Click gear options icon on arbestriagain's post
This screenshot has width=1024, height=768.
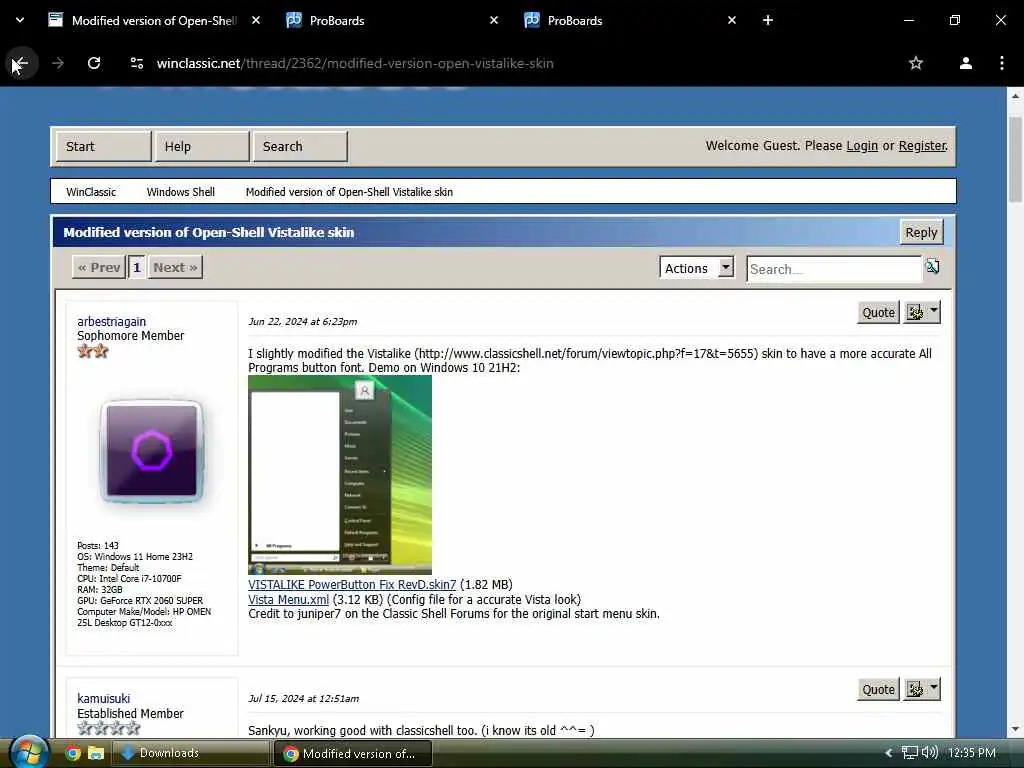[x=915, y=312]
